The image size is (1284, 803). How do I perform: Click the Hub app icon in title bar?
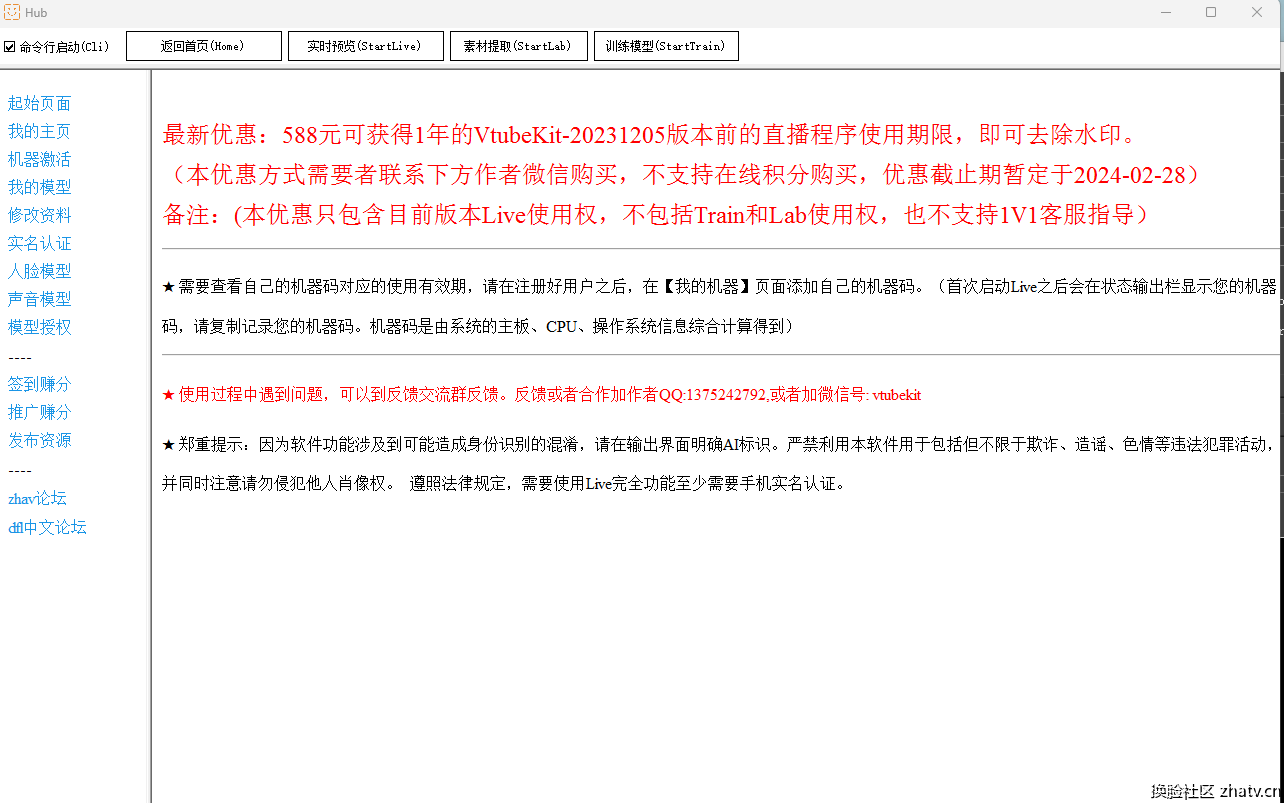point(12,12)
